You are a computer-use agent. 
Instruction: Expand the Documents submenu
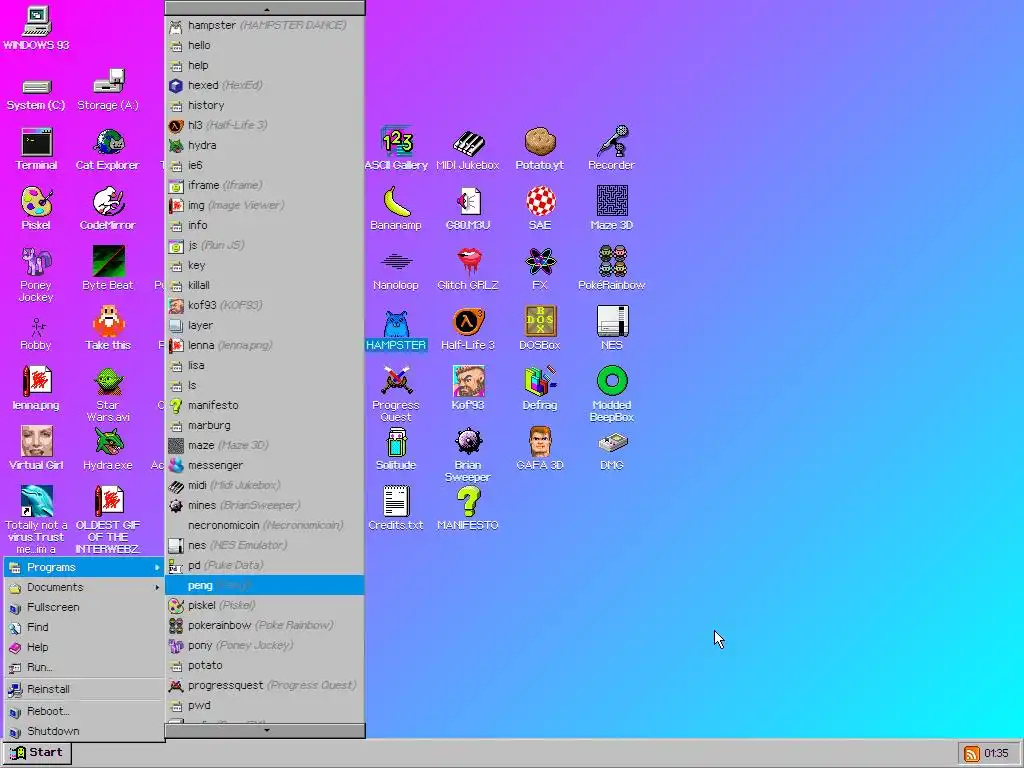[x=84, y=587]
